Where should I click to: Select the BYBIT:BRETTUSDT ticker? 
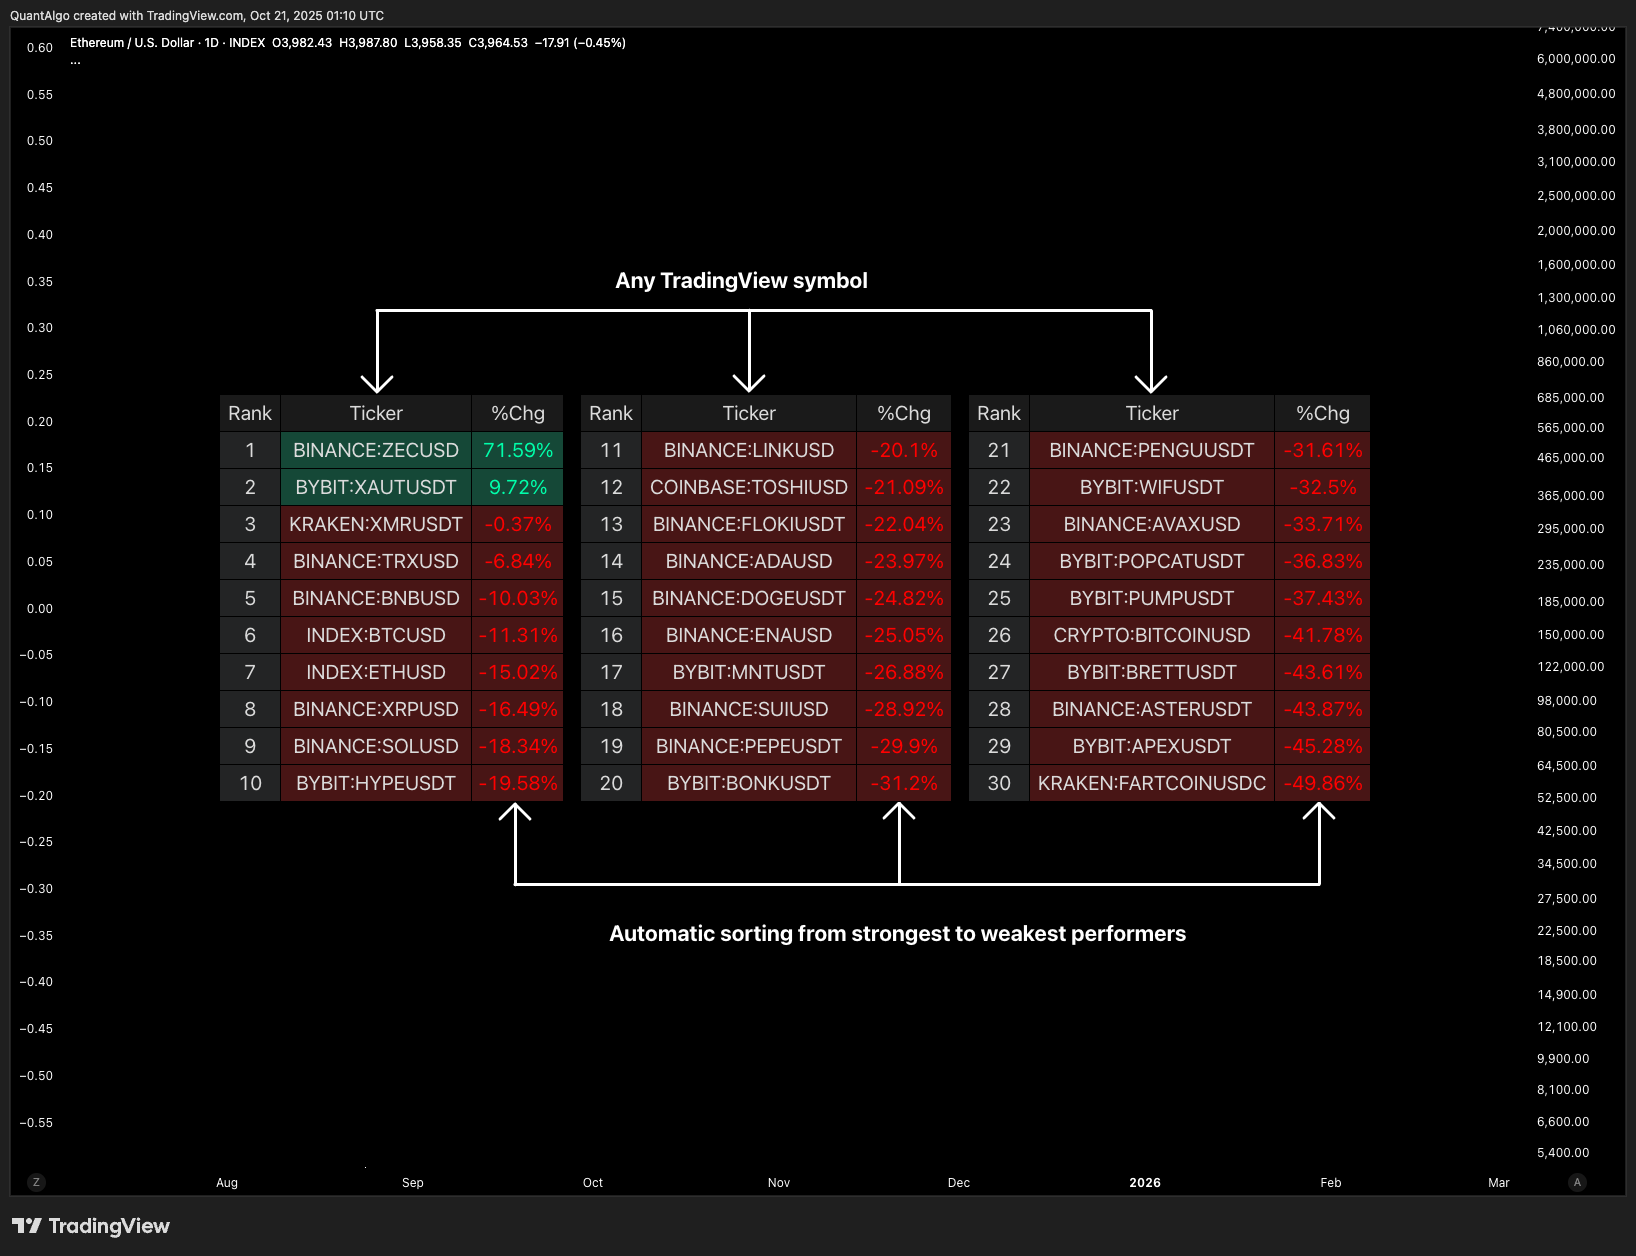(x=1152, y=672)
